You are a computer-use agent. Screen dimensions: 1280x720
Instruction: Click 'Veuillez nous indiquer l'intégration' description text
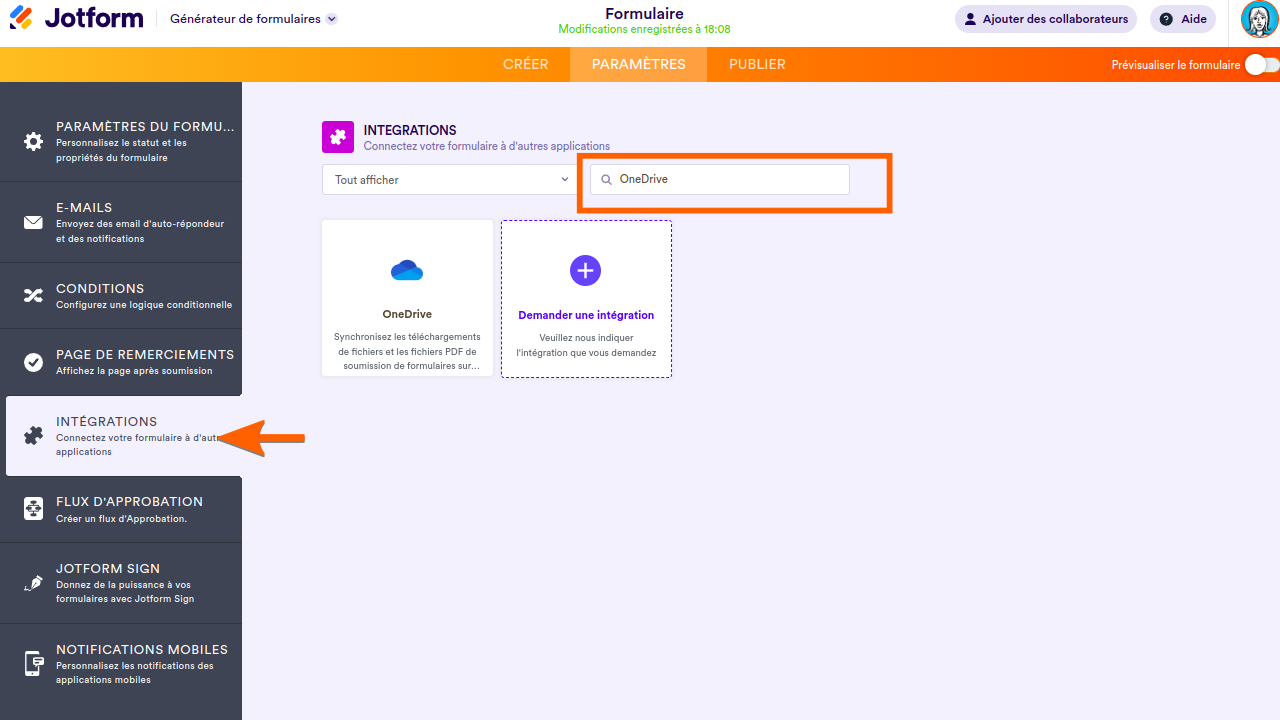pos(586,345)
